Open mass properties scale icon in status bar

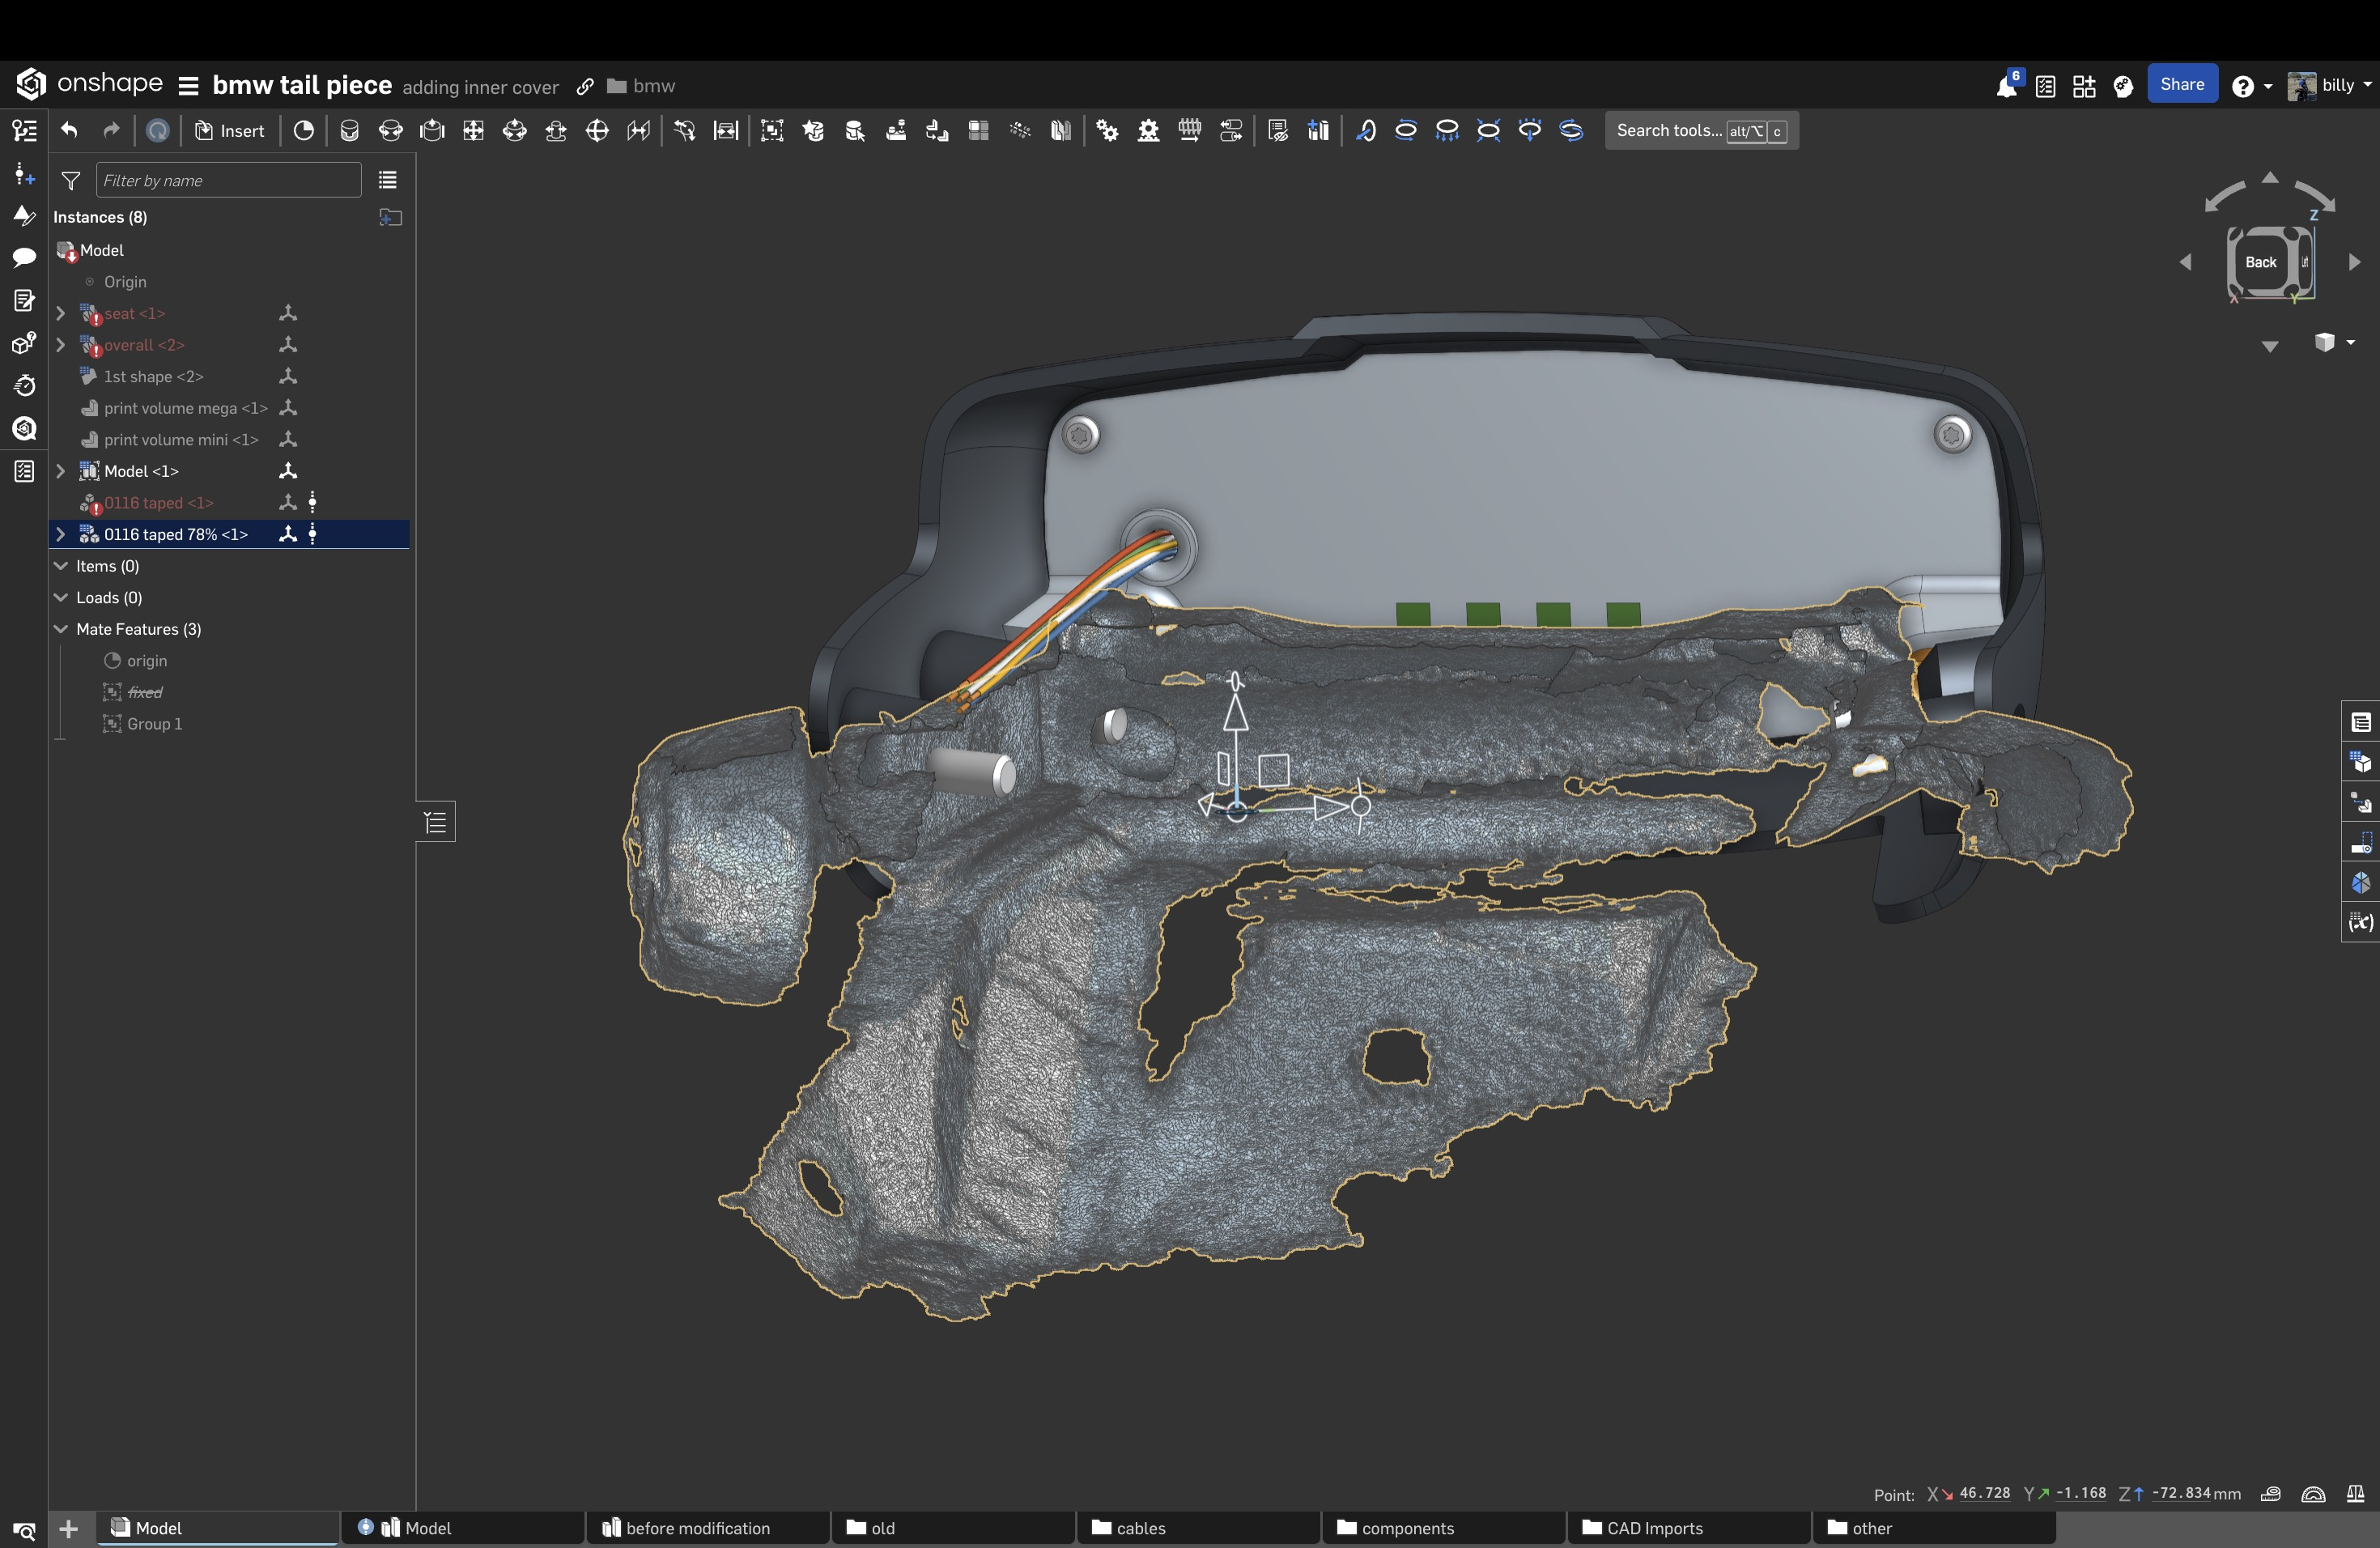pyautogui.click(x=2355, y=1494)
